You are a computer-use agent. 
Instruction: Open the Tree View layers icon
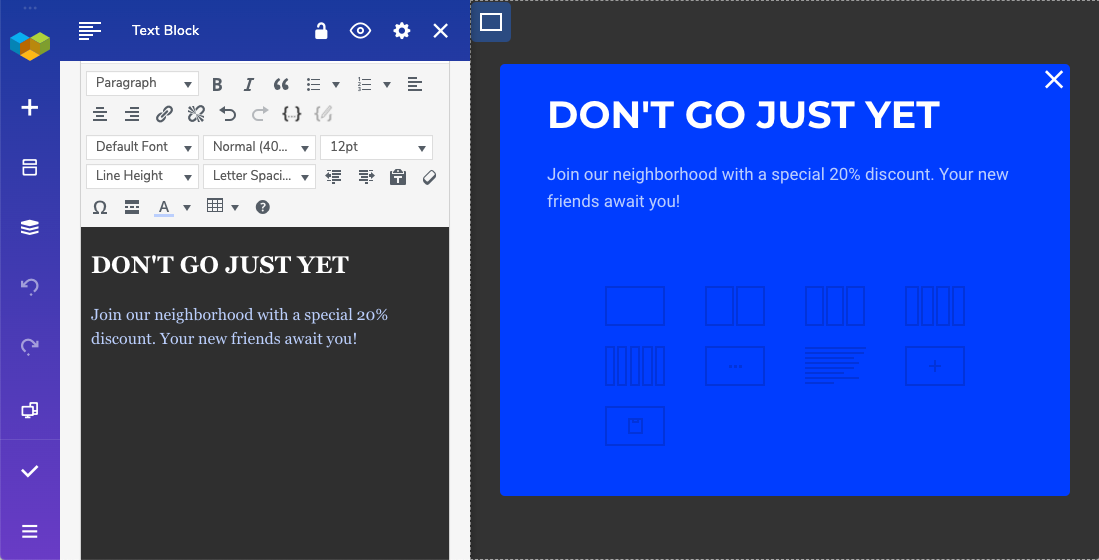30,228
